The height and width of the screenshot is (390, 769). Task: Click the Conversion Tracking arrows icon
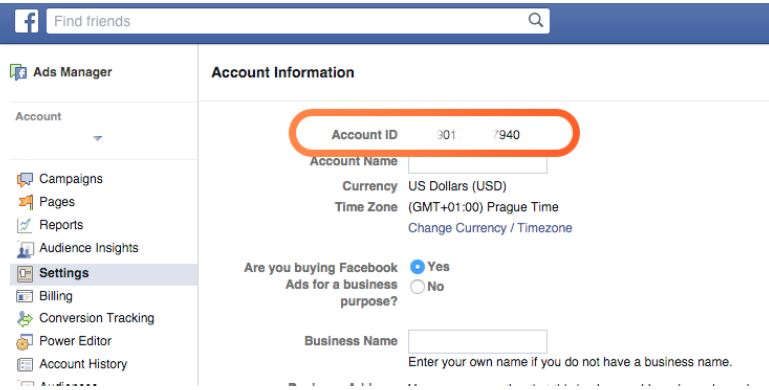pos(25,318)
